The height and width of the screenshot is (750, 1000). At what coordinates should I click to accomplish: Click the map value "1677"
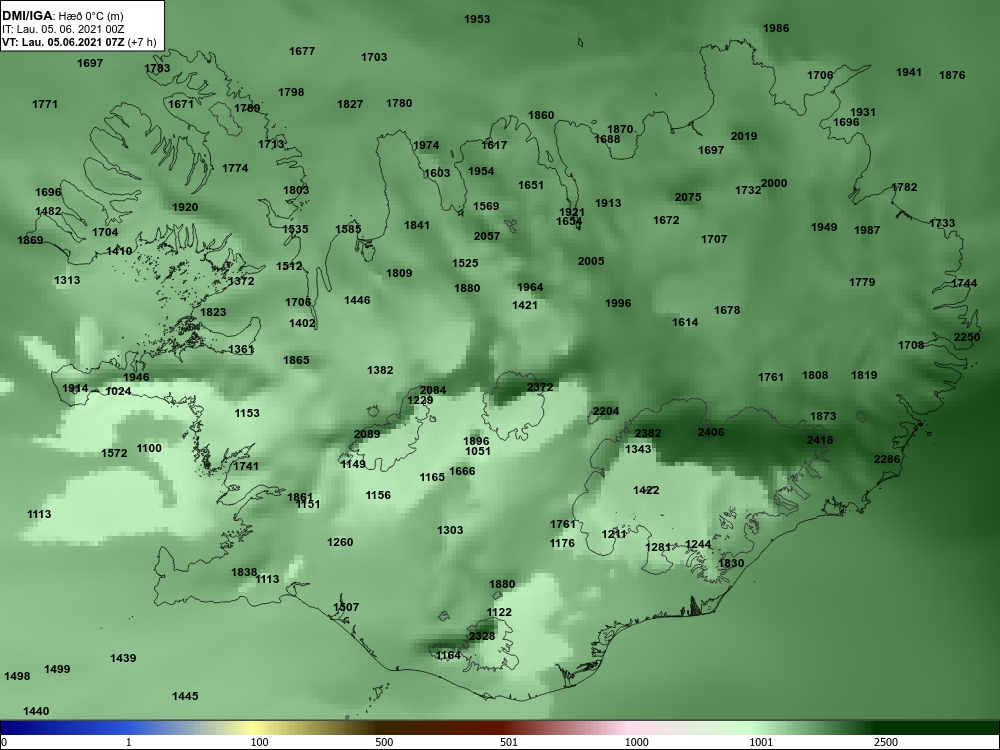302,52
